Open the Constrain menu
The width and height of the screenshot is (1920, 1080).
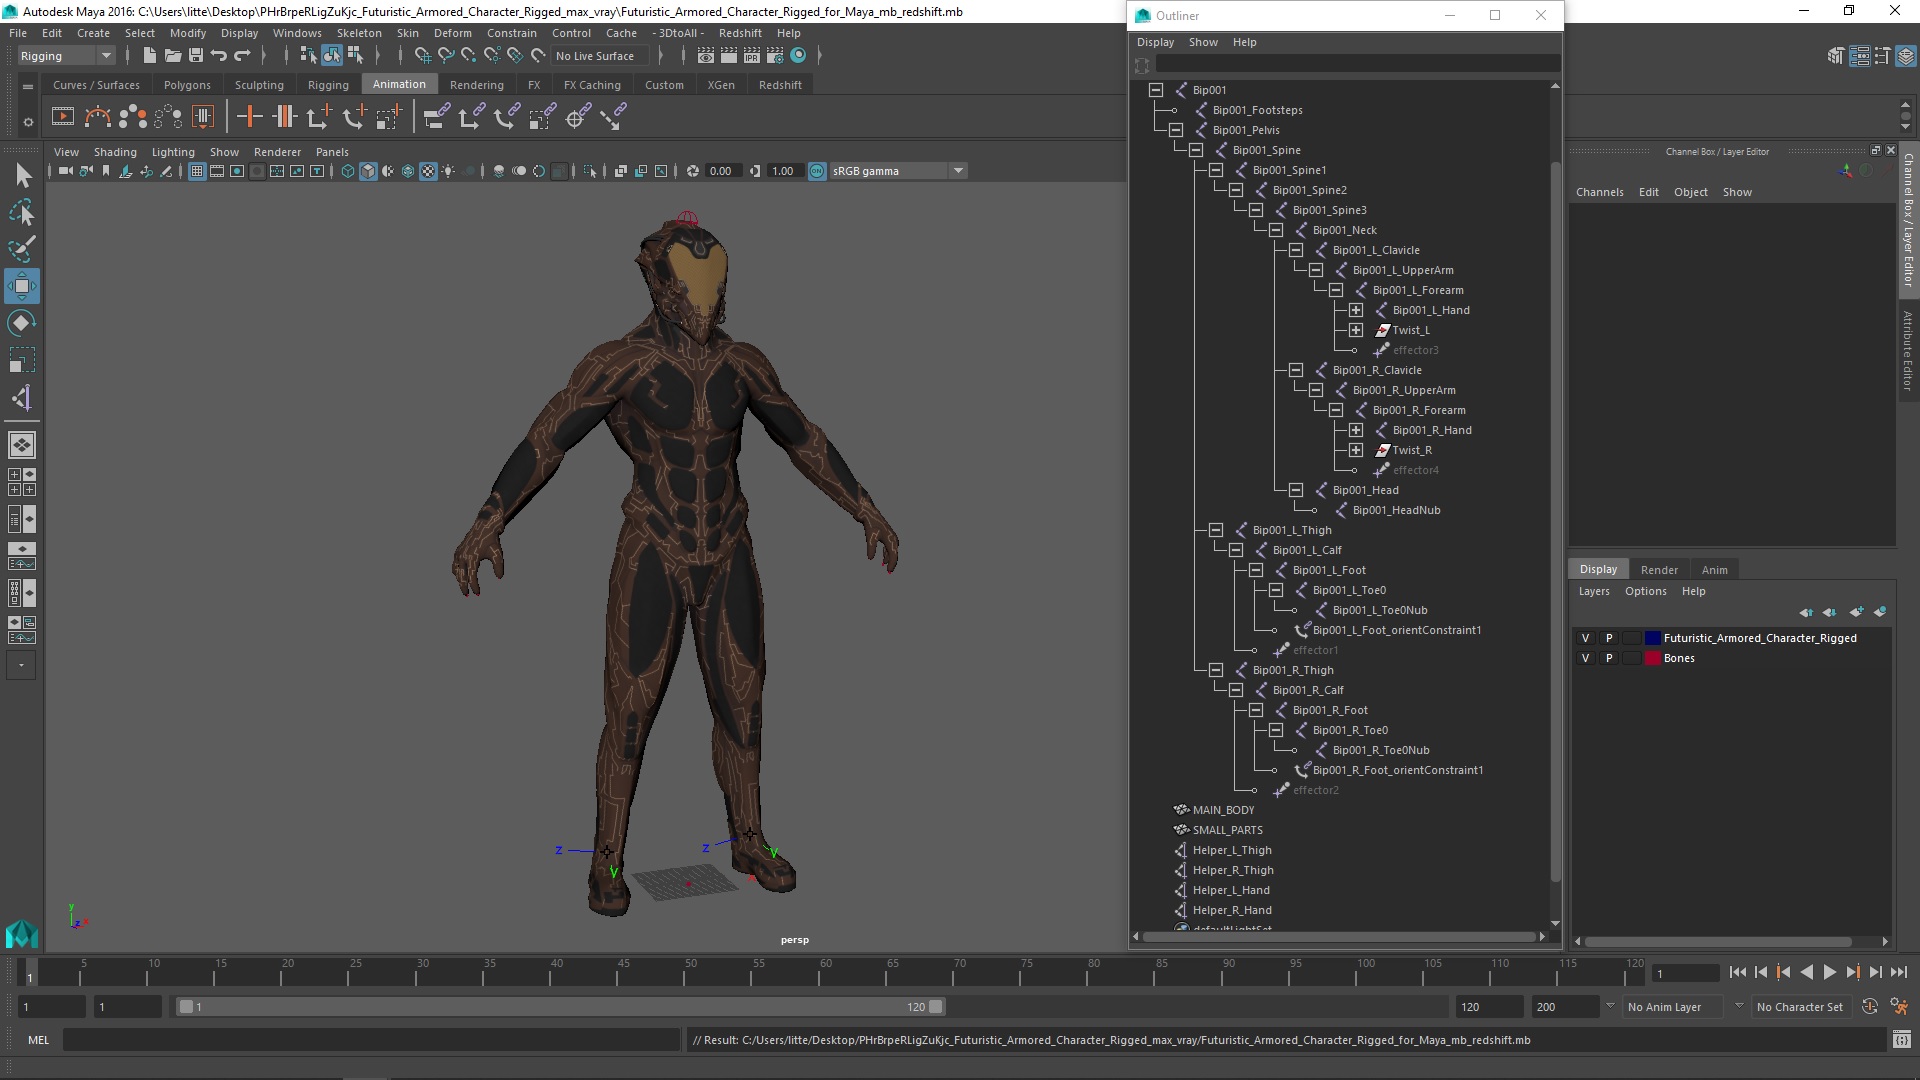point(511,33)
